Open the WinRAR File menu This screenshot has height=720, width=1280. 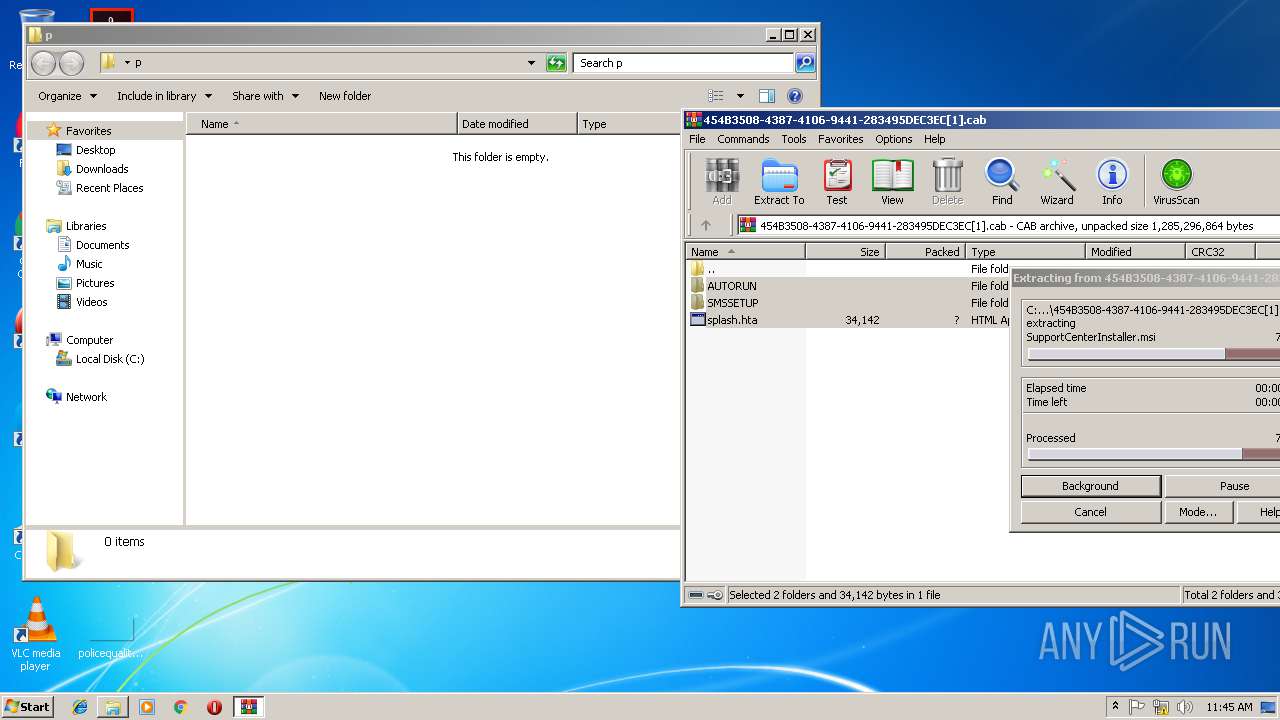[697, 139]
